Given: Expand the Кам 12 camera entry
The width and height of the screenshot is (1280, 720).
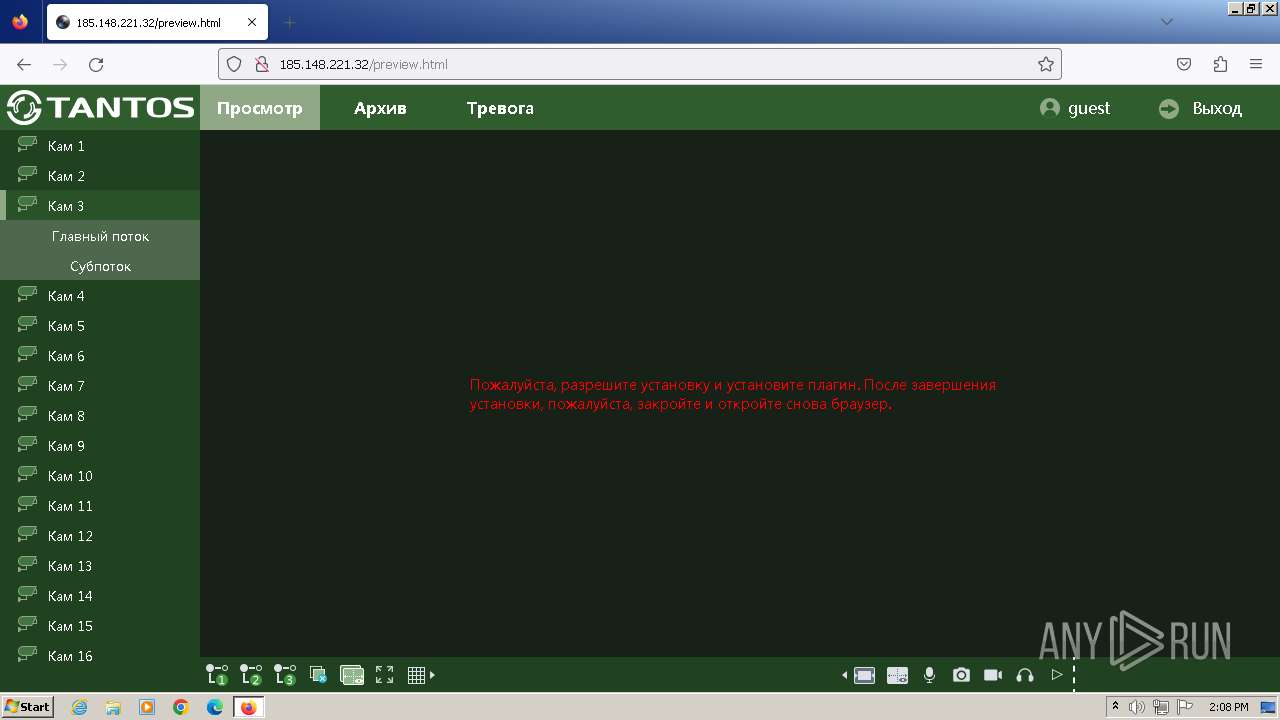Looking at the screenshot, I should 100,536.
